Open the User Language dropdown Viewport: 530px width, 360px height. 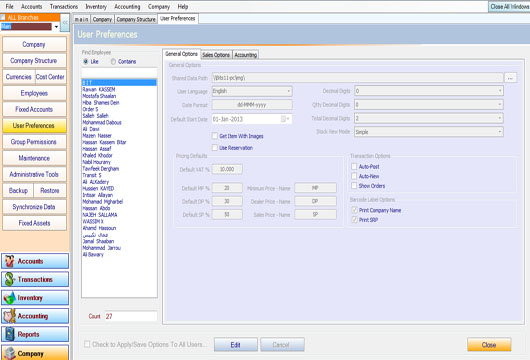(288, 91)
